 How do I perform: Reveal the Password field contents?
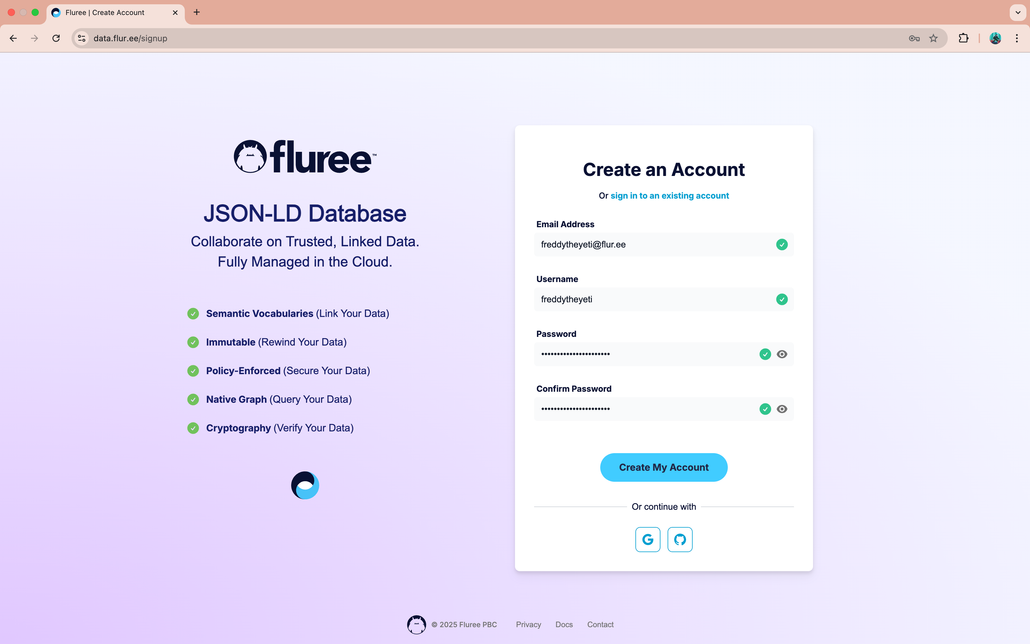782,354
